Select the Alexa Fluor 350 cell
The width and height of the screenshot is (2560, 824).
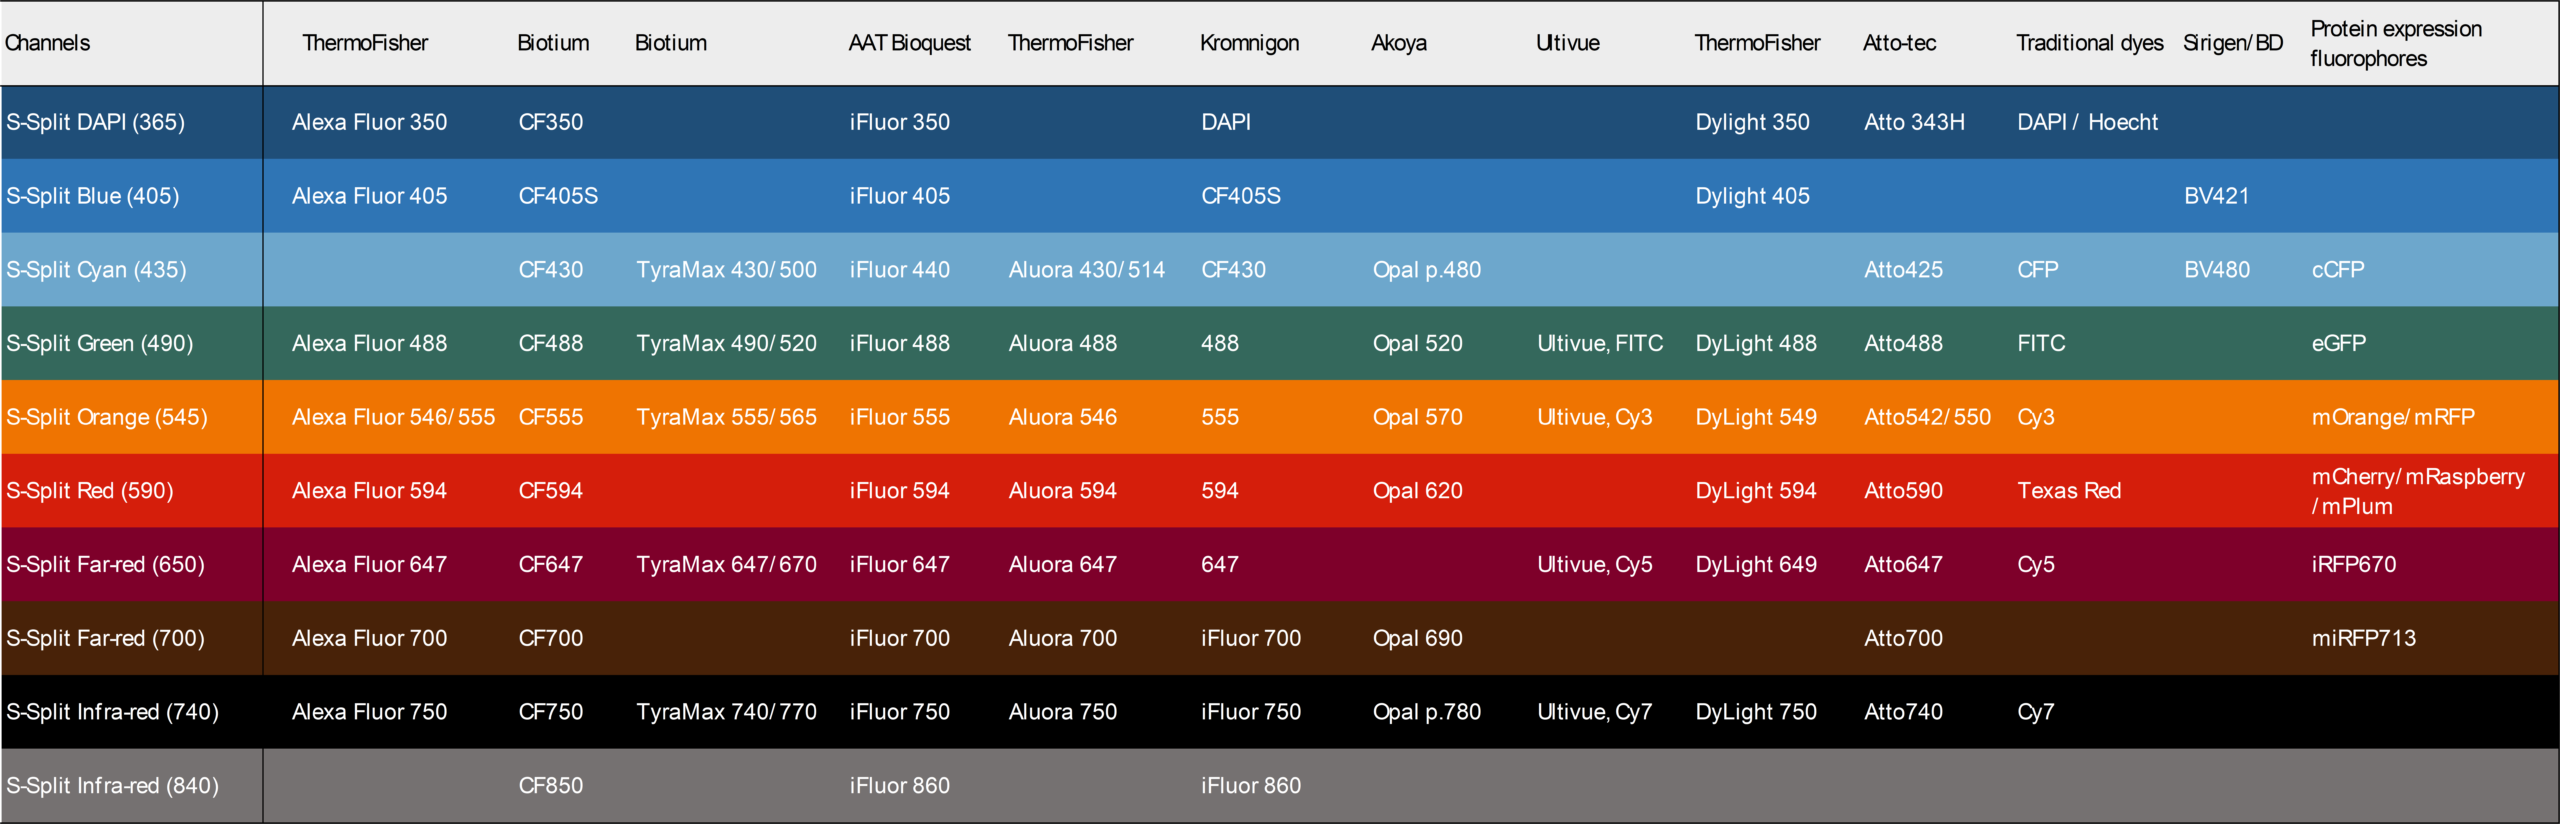click(369, 122)
